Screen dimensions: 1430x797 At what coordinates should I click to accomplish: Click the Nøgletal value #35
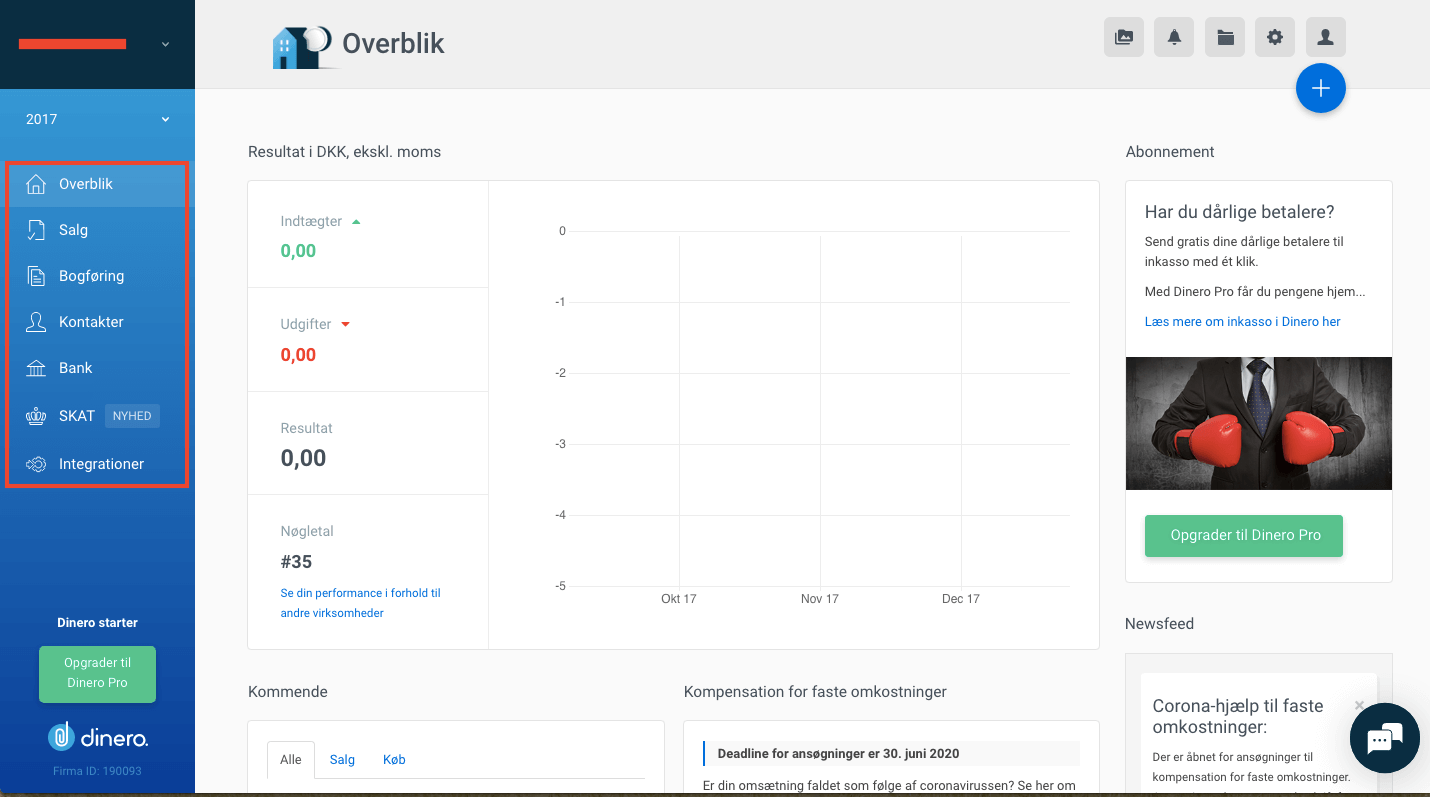296,562
